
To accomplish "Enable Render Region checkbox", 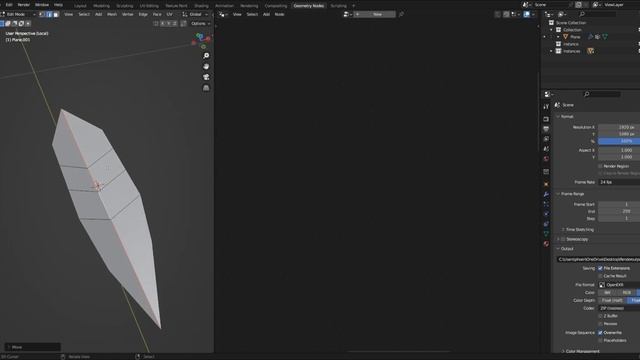I will click(x=600, y=166).
